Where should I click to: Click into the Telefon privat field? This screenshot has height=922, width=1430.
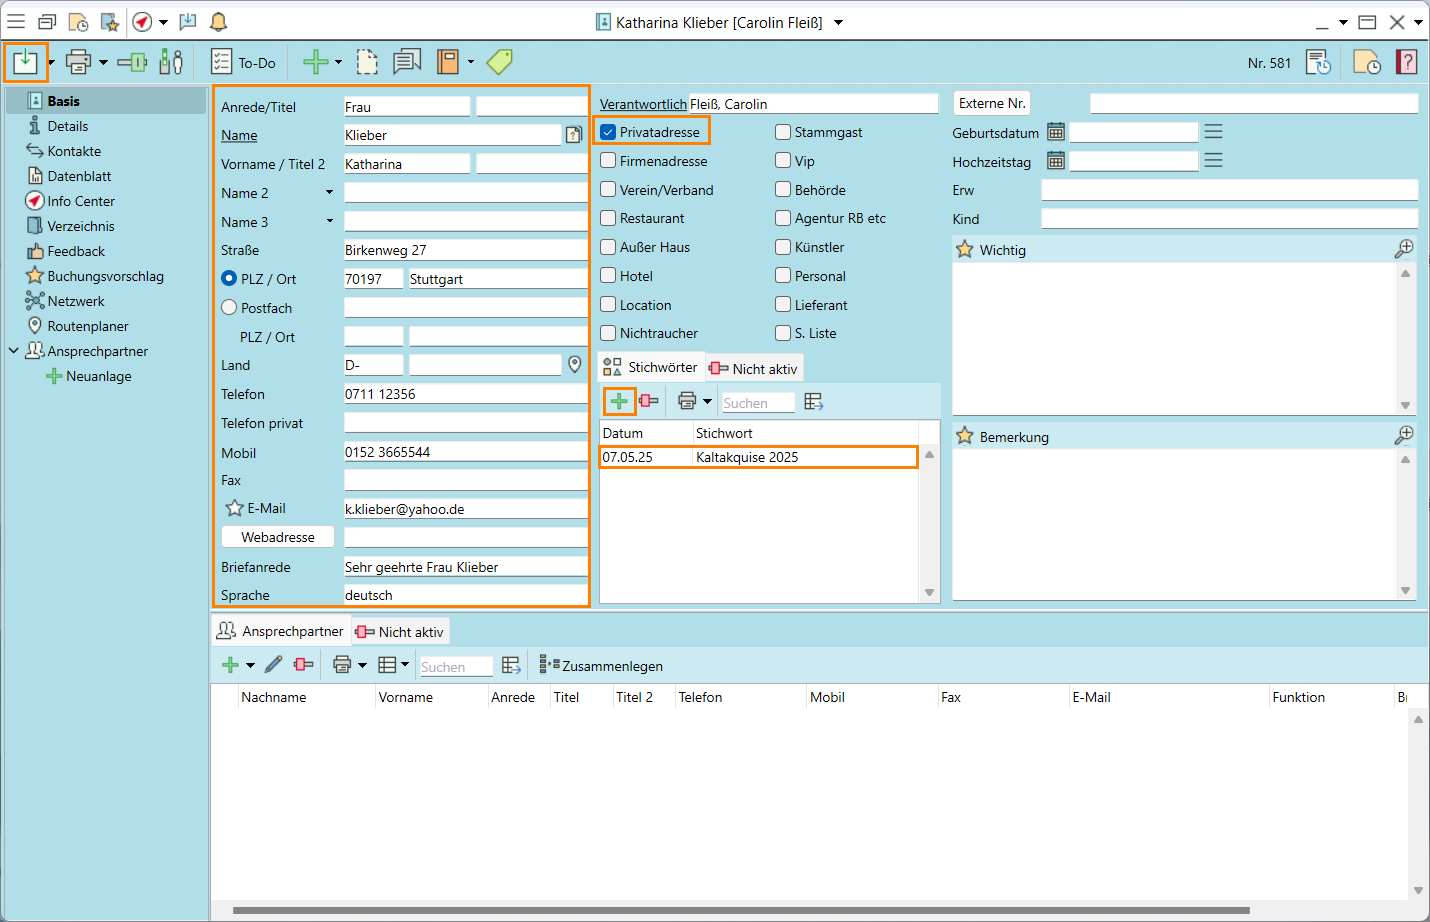[465, 423]
